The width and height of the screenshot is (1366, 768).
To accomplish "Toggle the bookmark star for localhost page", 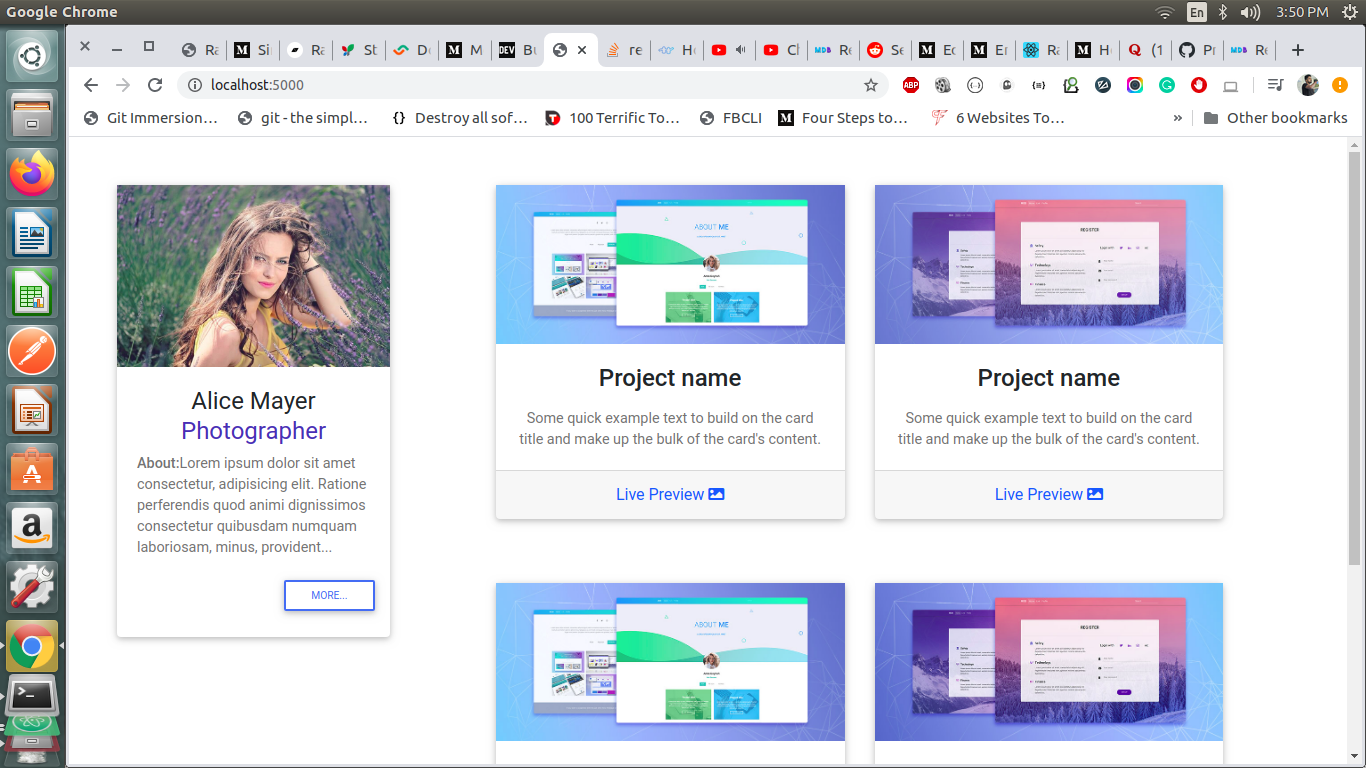I will pos(873,86).
